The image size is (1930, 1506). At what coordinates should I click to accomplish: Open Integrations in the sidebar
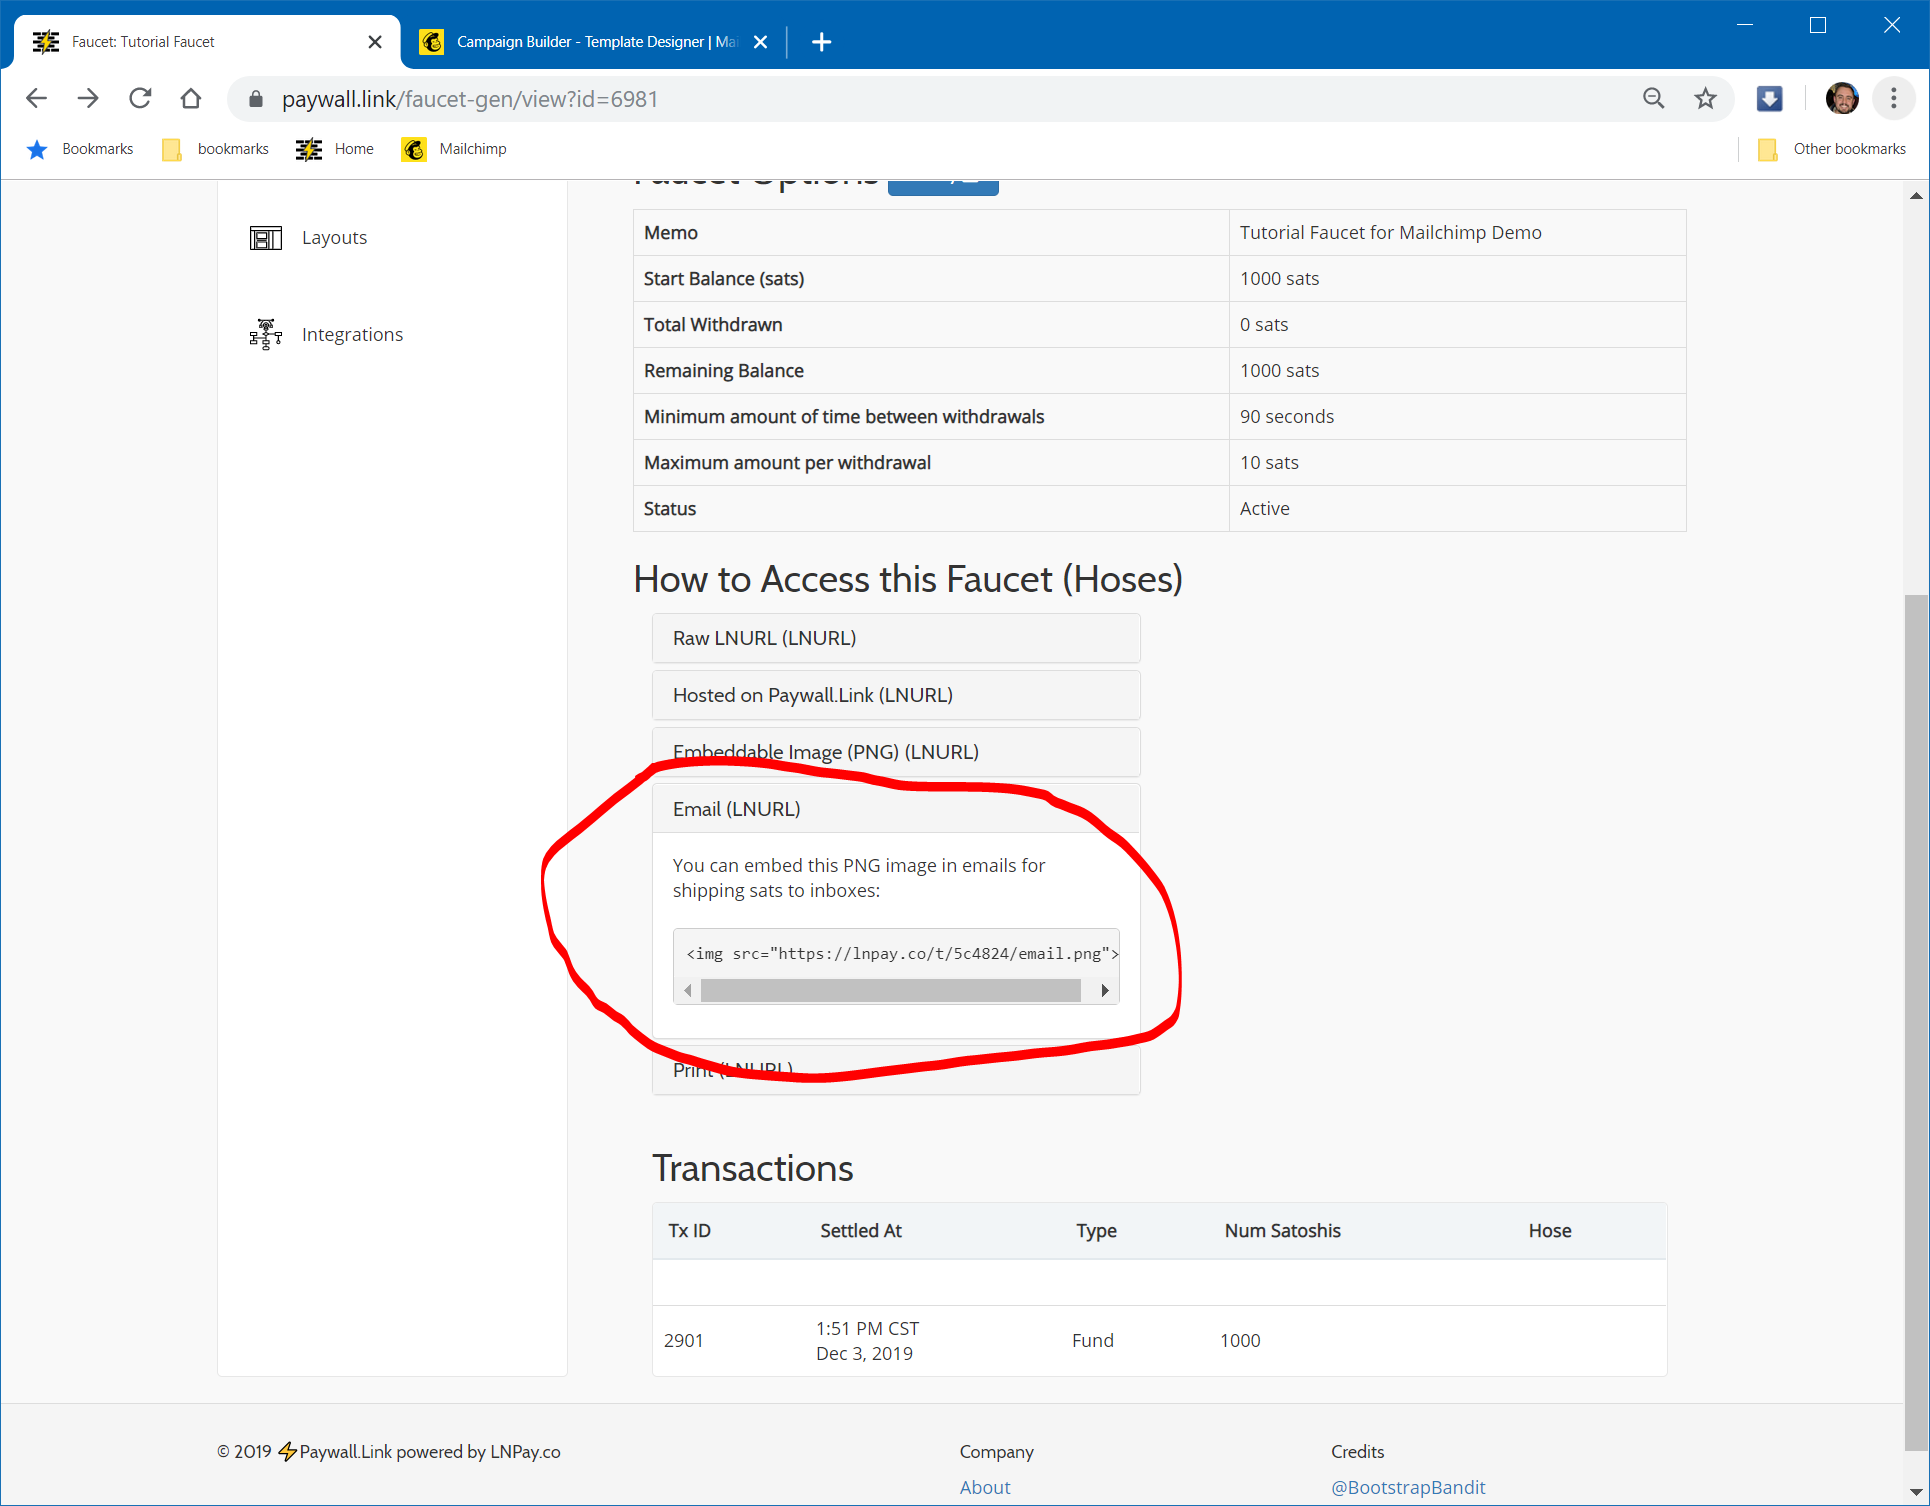(x=352, y=335)
